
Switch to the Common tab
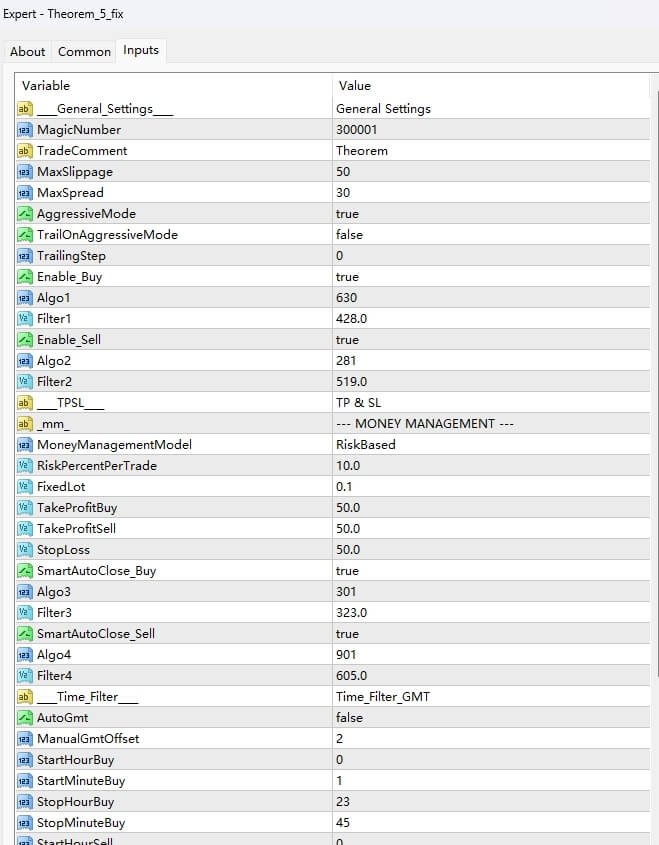tap(84, 52)
